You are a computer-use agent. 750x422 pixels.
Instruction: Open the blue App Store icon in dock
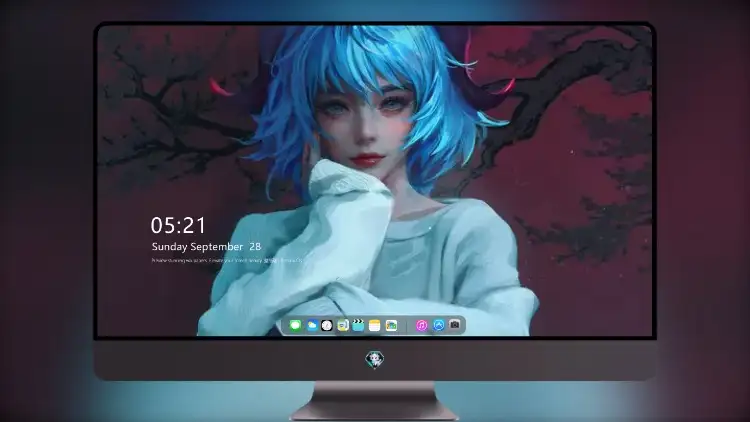439,325
